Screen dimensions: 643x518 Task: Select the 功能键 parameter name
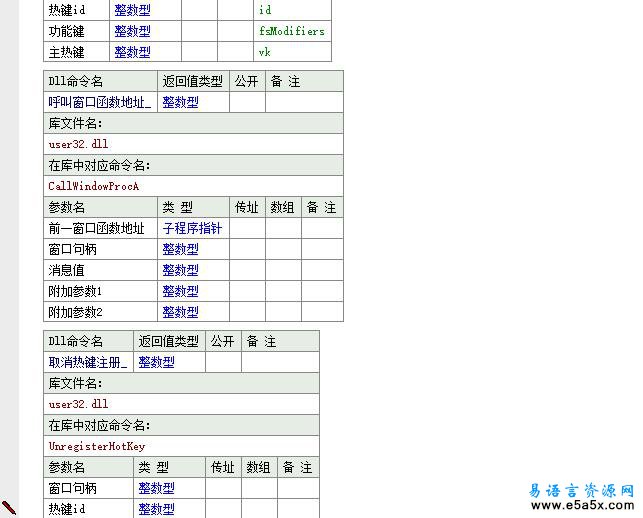tap(66, 31)
